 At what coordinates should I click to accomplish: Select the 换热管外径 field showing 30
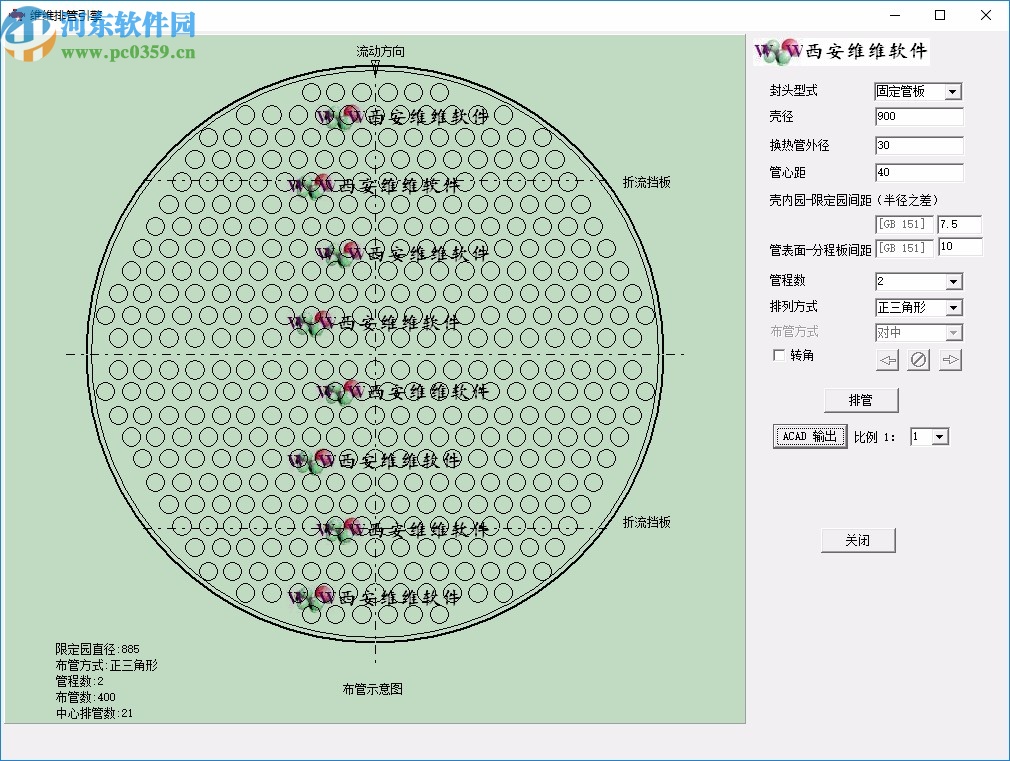(x=917, y=145)
